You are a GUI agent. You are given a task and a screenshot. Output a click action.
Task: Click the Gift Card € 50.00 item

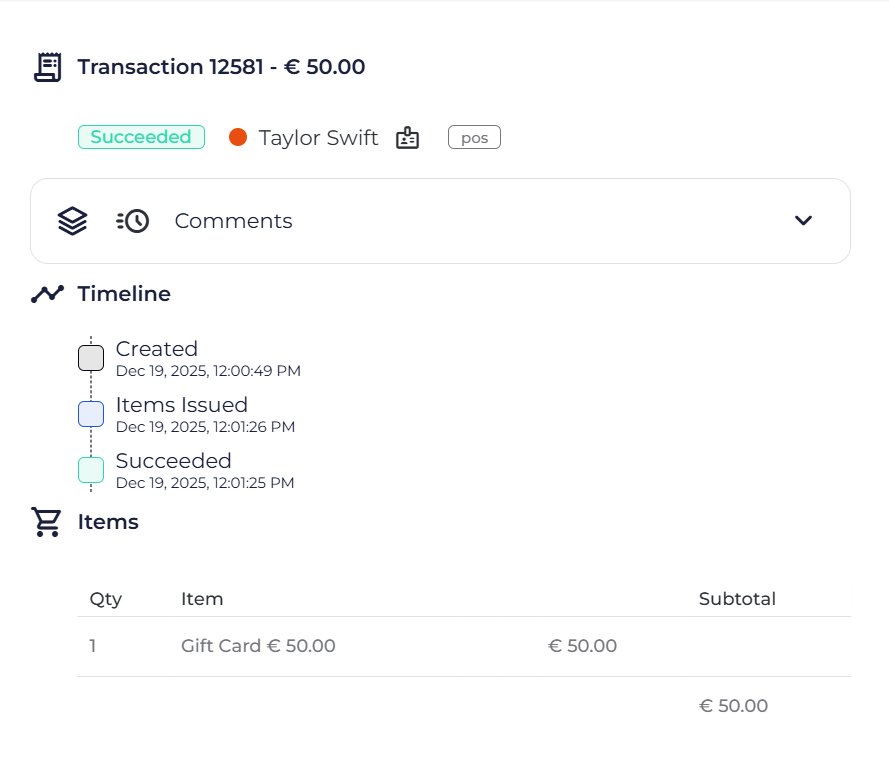pos(258,646)
